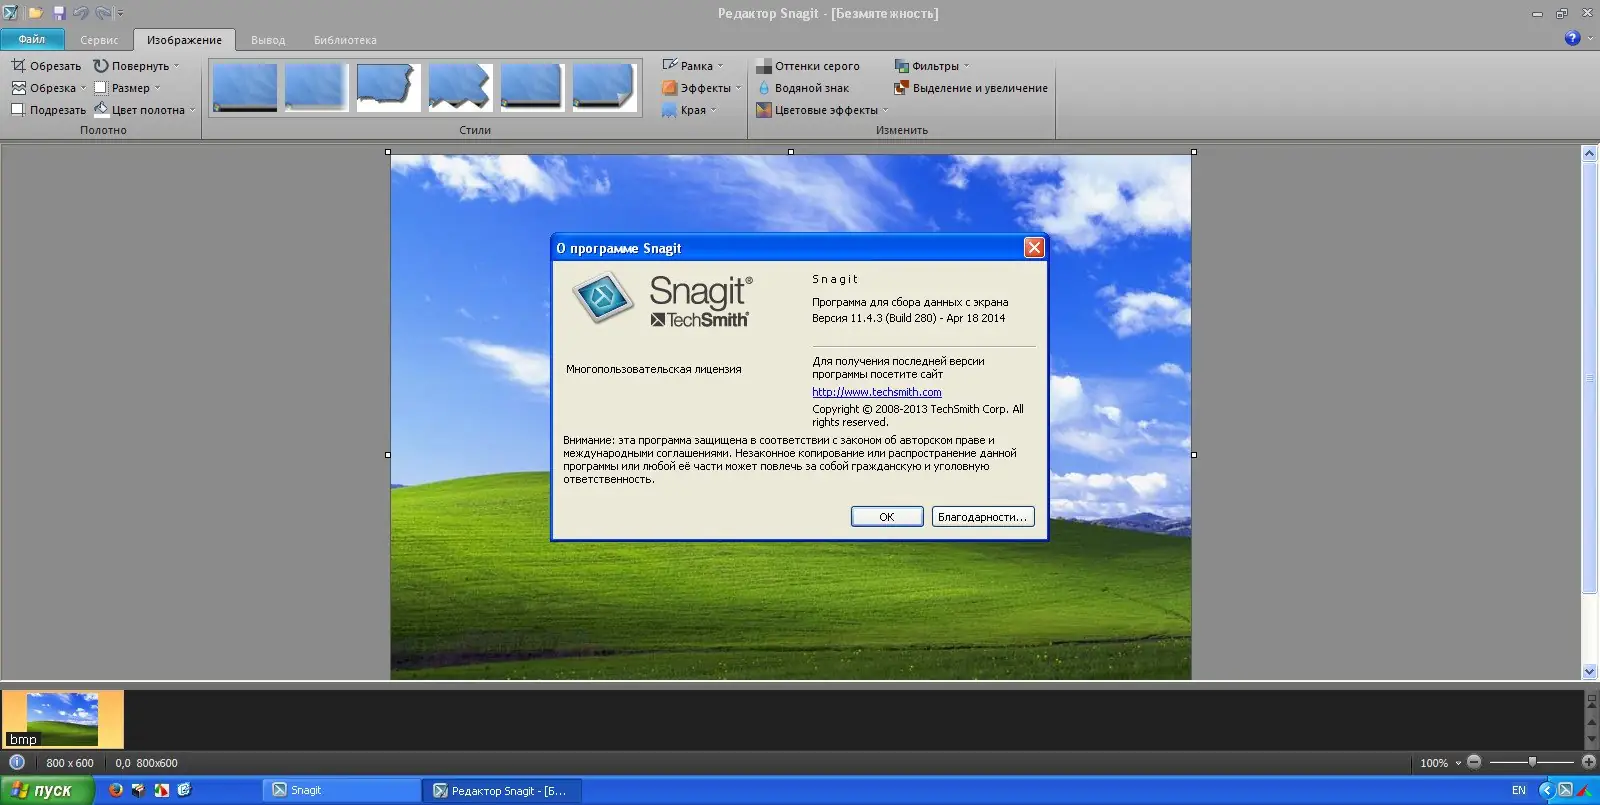Expand the Эффекты dropdown
Viewport: 1600px width, 805px height.
coord(738,88)
